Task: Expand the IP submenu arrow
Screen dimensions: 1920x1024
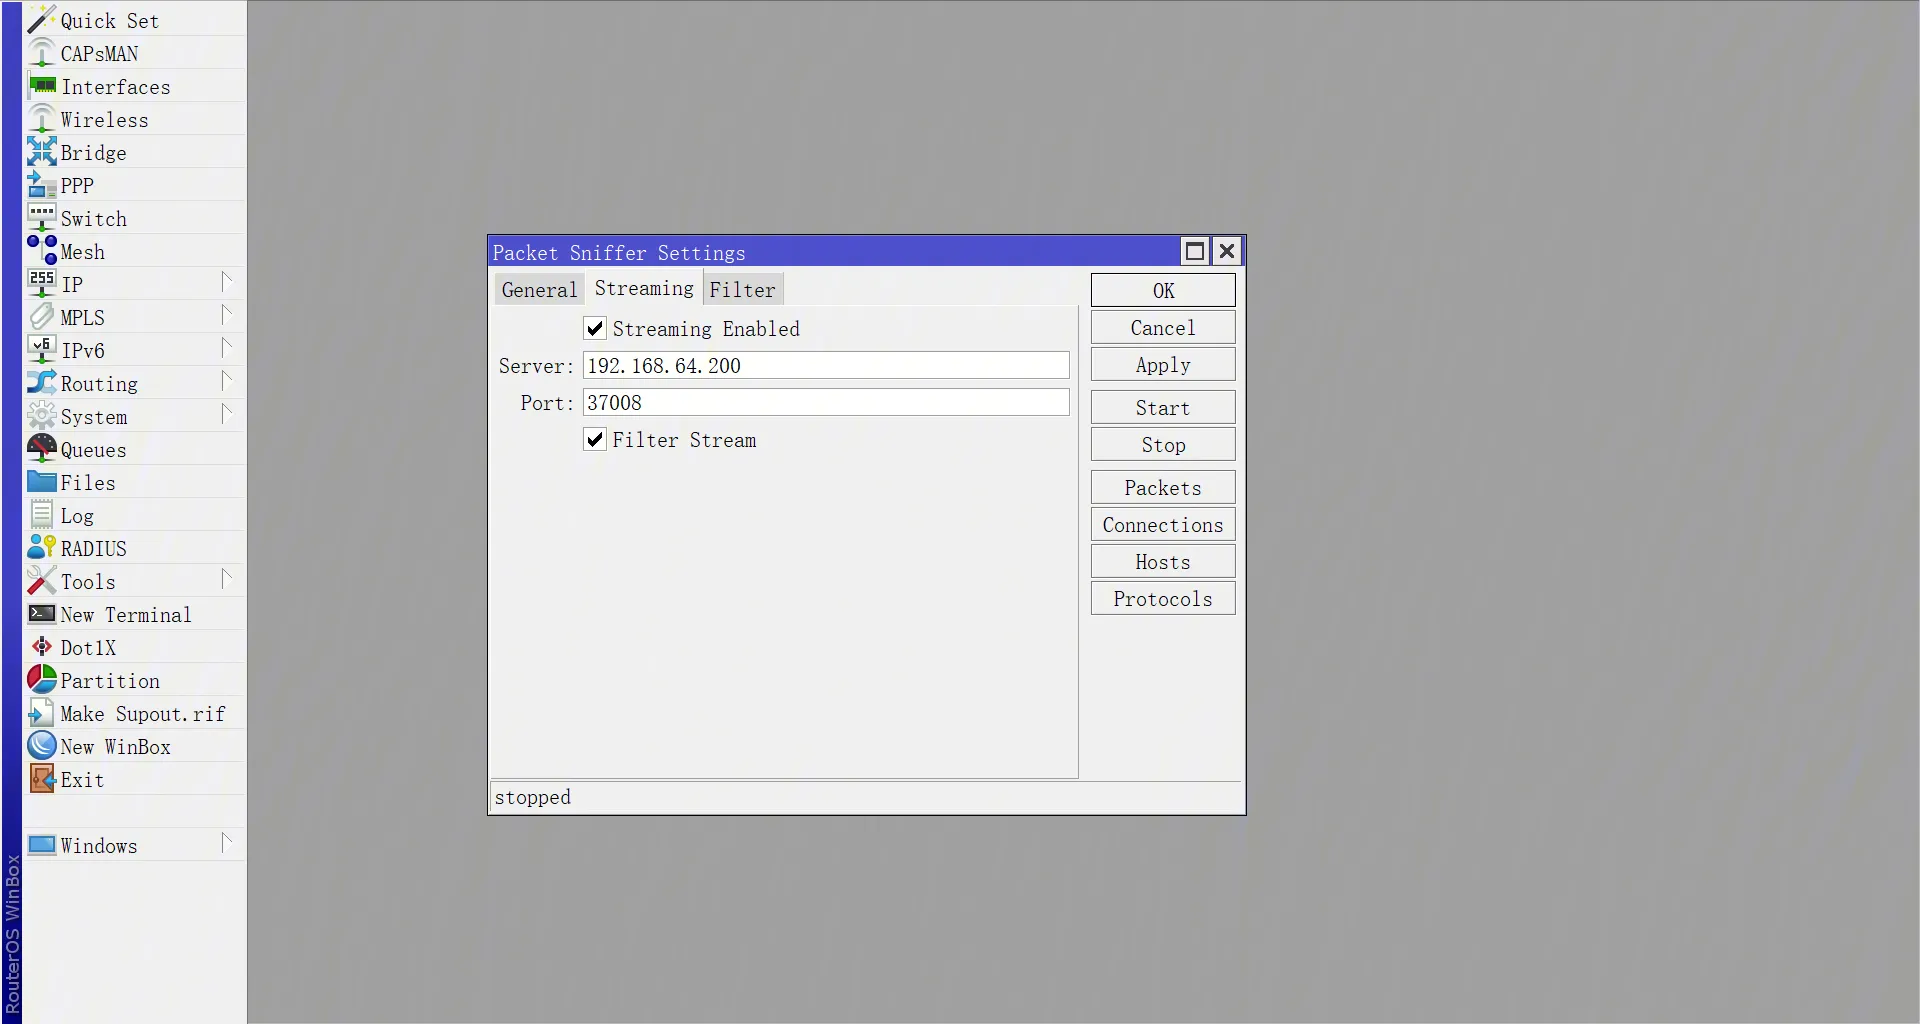Action: (227, 283)
